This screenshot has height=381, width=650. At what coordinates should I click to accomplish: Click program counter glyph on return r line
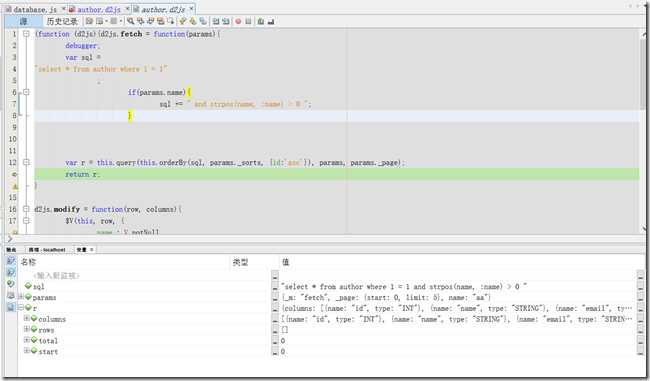click(x=15, y=174)
